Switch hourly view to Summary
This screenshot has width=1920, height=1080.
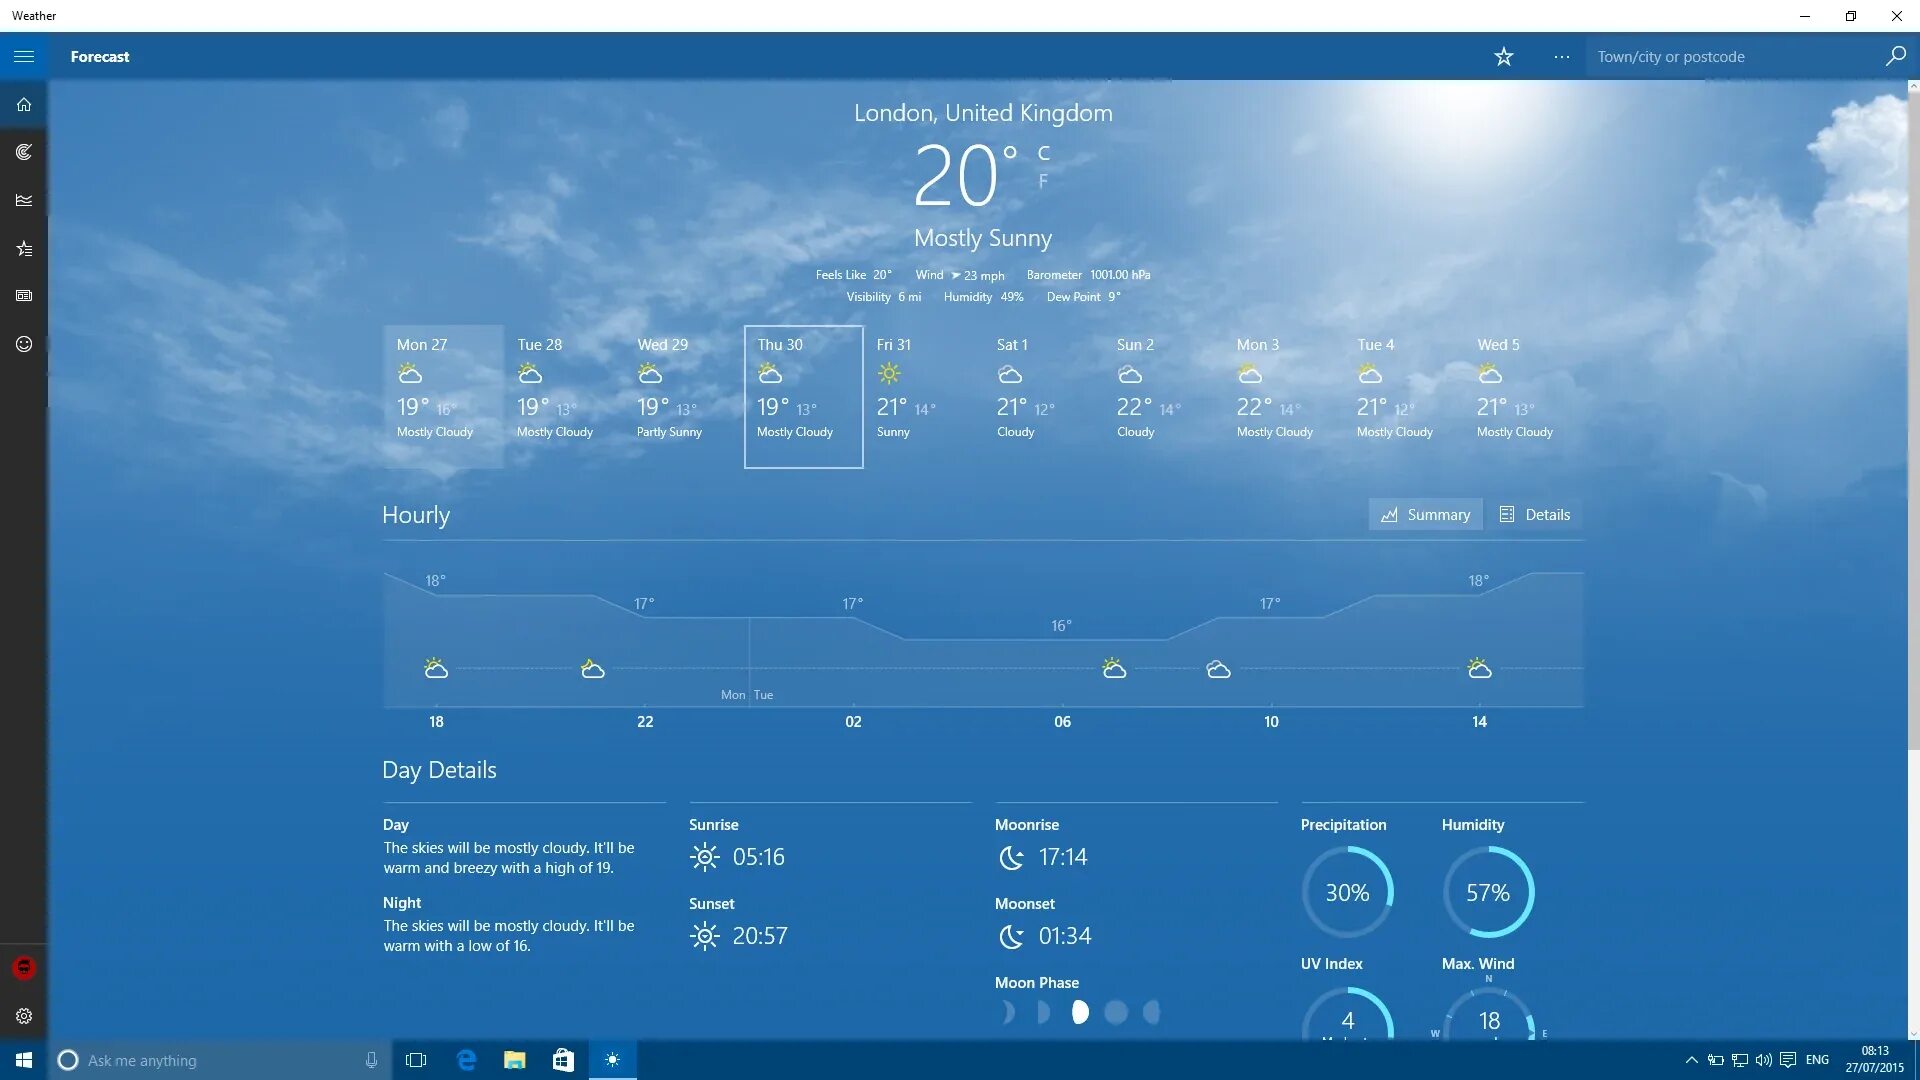point(1425,515)
